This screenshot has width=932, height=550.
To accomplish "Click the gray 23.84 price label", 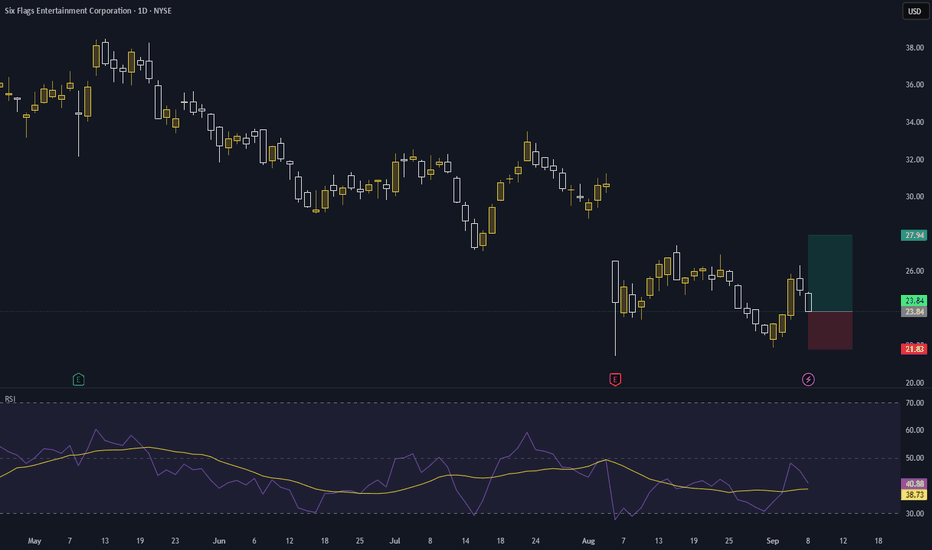I will [914, 312].
